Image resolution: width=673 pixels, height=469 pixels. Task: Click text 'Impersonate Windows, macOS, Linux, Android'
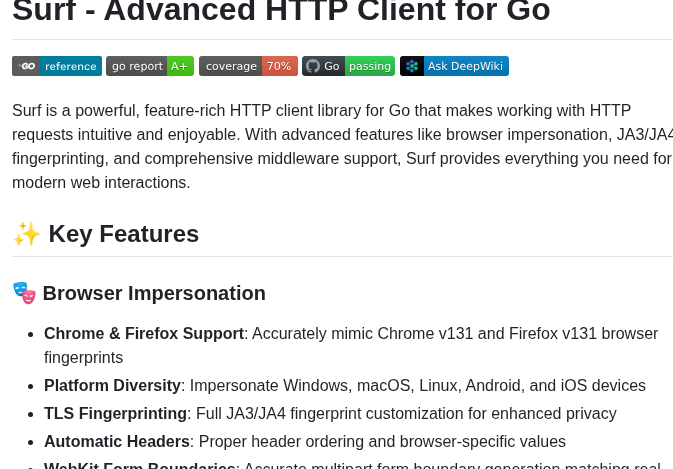click(x=355, y=385)
